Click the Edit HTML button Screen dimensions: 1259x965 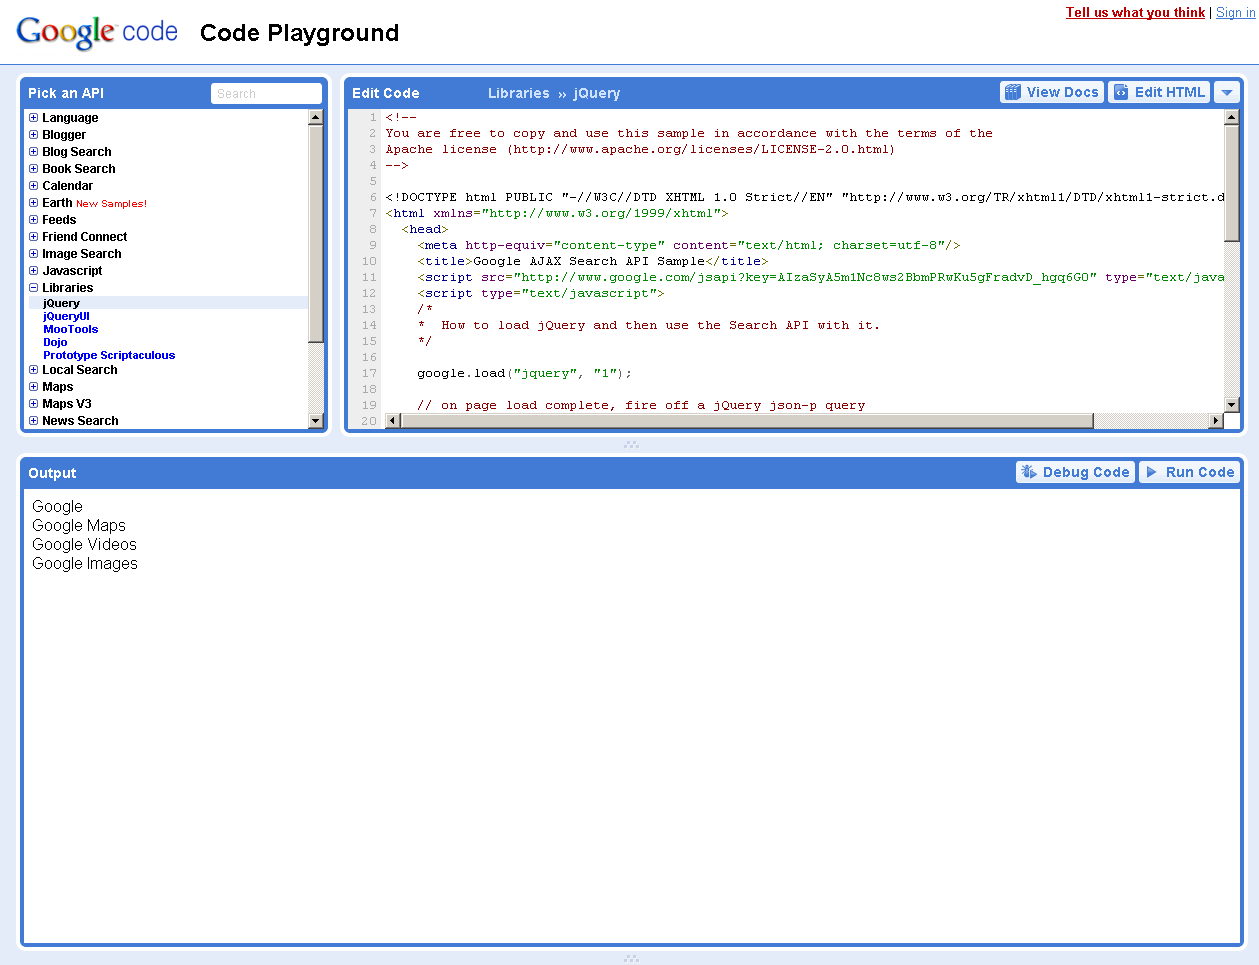(x=1159, y=92)
